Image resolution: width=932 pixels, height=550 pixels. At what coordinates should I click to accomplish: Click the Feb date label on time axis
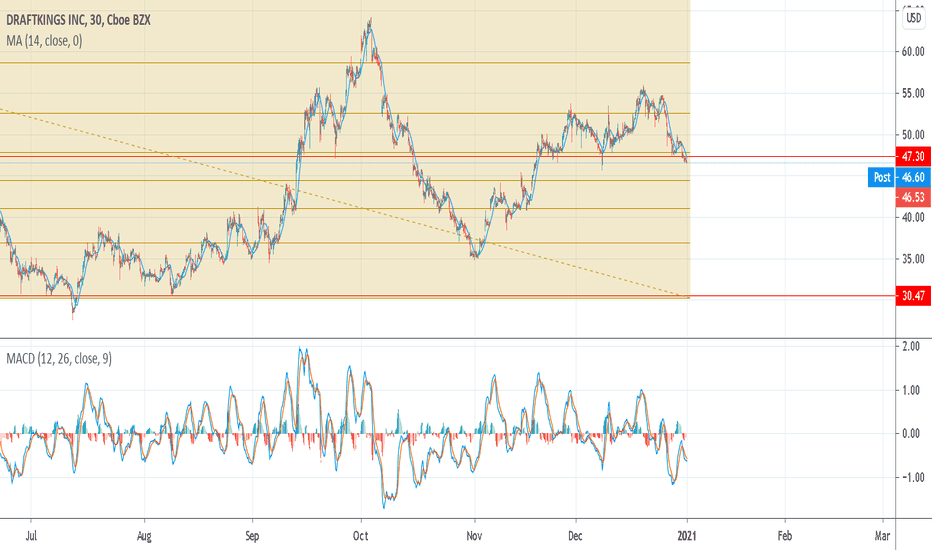coord(785,536)
